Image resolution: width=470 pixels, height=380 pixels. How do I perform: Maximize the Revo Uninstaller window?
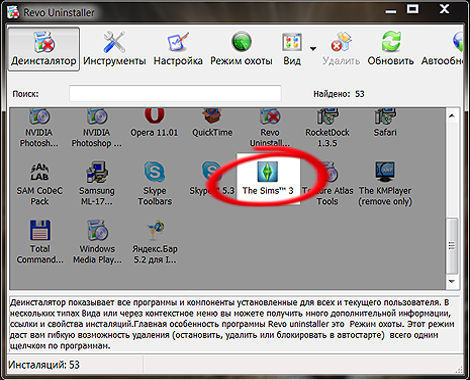412,9
